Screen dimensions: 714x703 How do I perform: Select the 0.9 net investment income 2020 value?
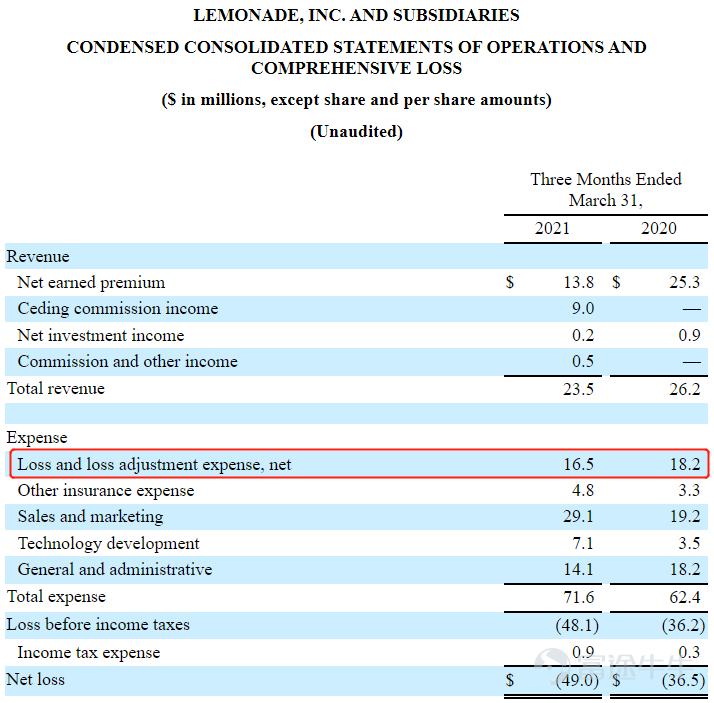[689, 336]
